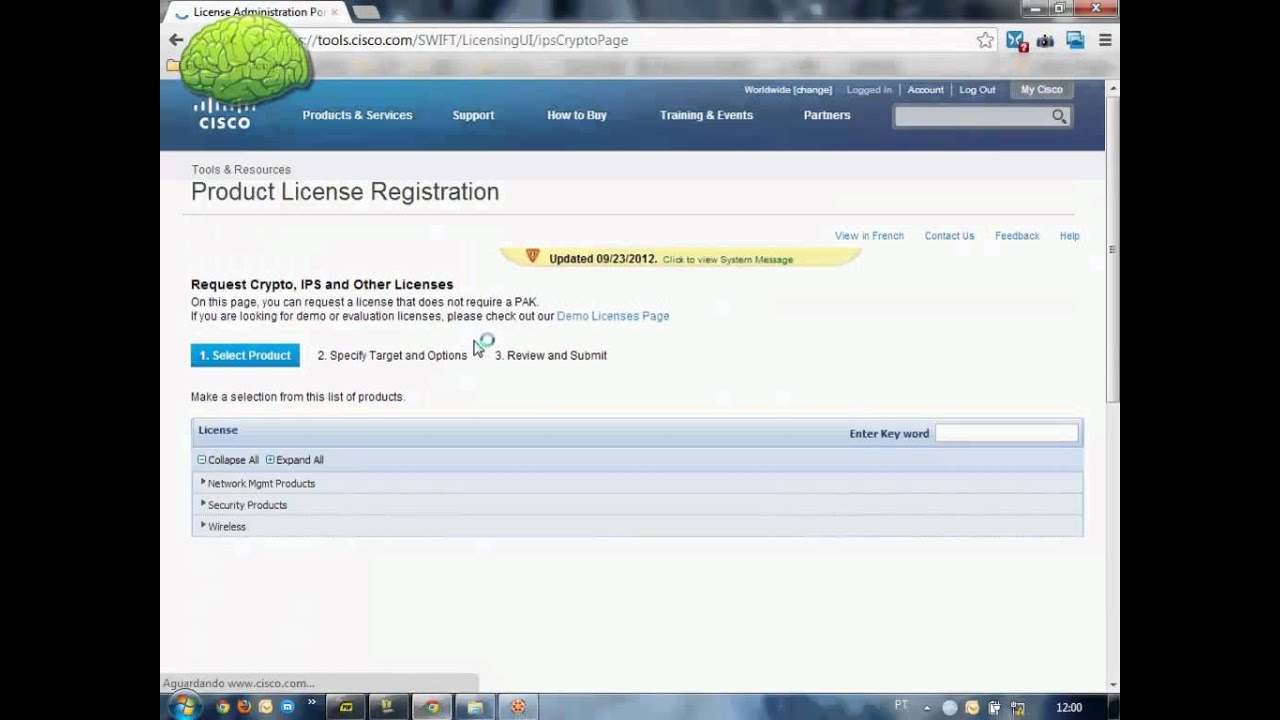Click the blue monitor extension icon
This screenshot has width=1280, height=720.
(x=1075, y=40)
